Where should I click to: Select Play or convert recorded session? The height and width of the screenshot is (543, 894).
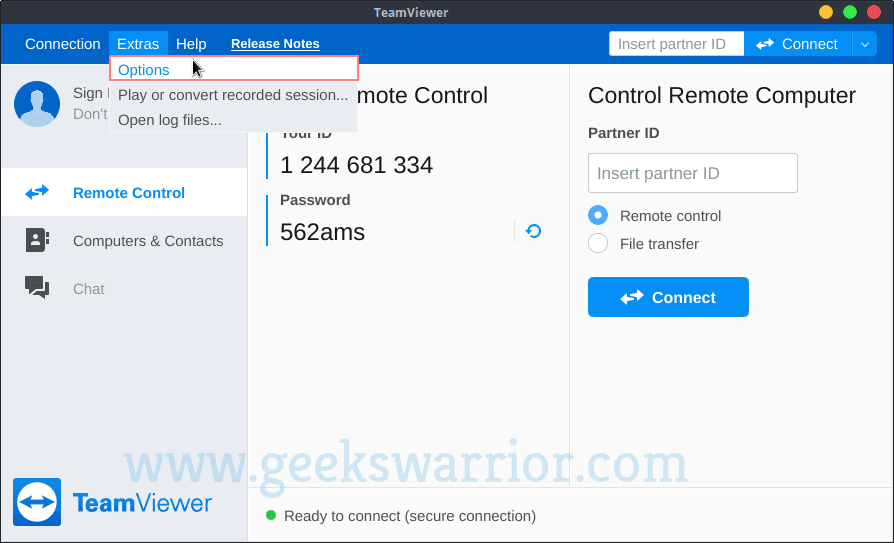point(234,95)
